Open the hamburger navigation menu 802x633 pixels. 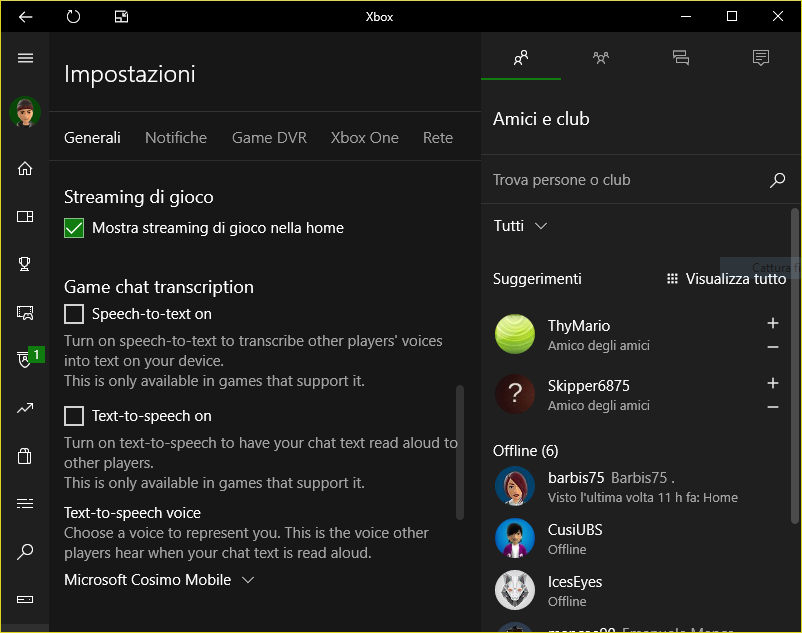(25, 58)
